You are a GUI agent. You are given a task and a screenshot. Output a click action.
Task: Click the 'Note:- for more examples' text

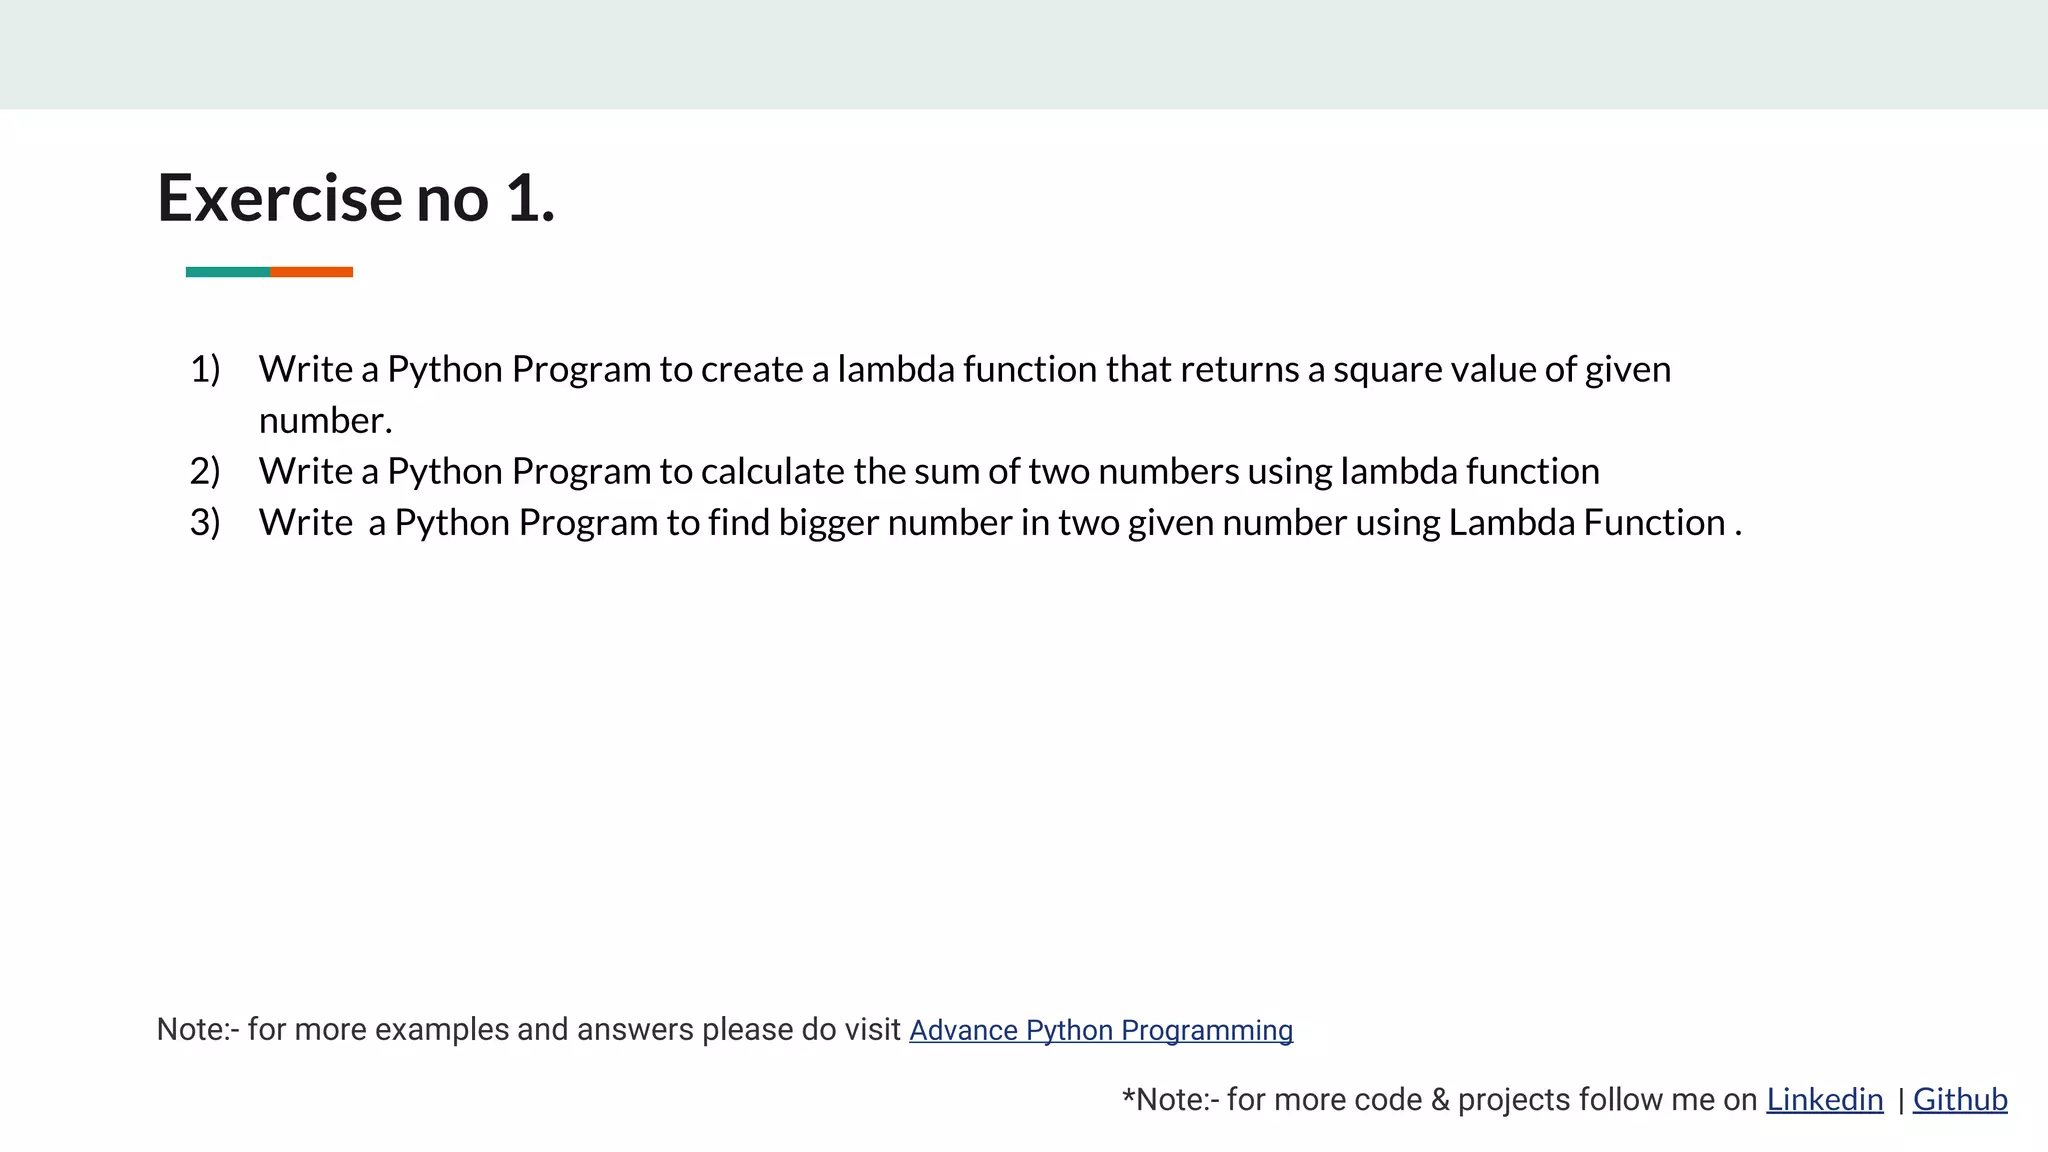pos(528,1029)
